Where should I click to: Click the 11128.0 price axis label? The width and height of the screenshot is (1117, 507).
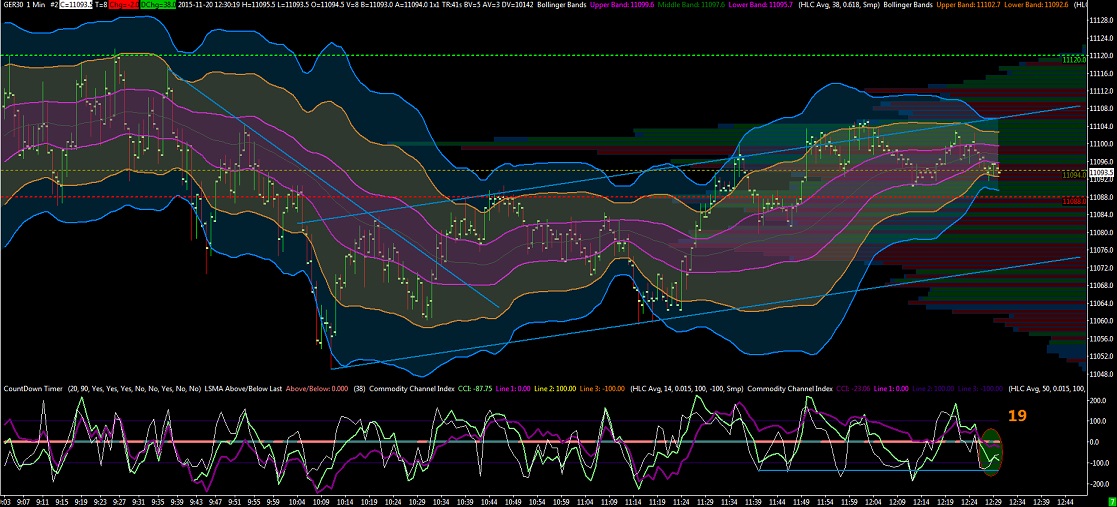[x=1101, y=21]
